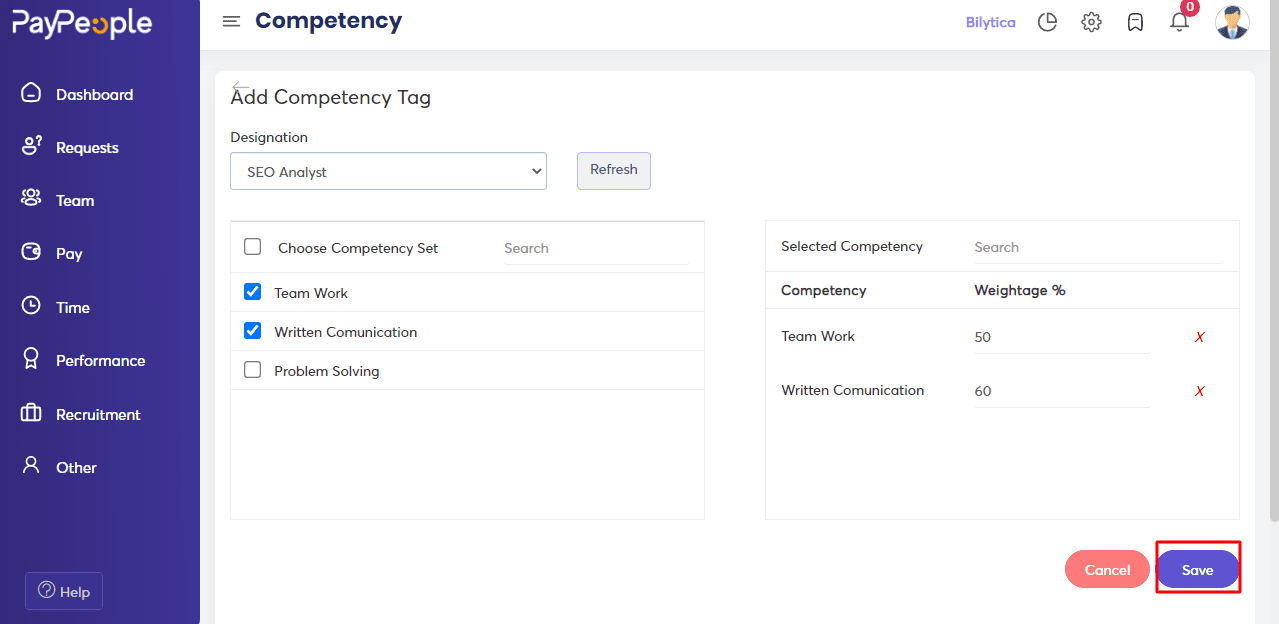Open the Designation dropdown showing SEO Analyst
The height and width of the screenshot is (624, 1279).
388,171
